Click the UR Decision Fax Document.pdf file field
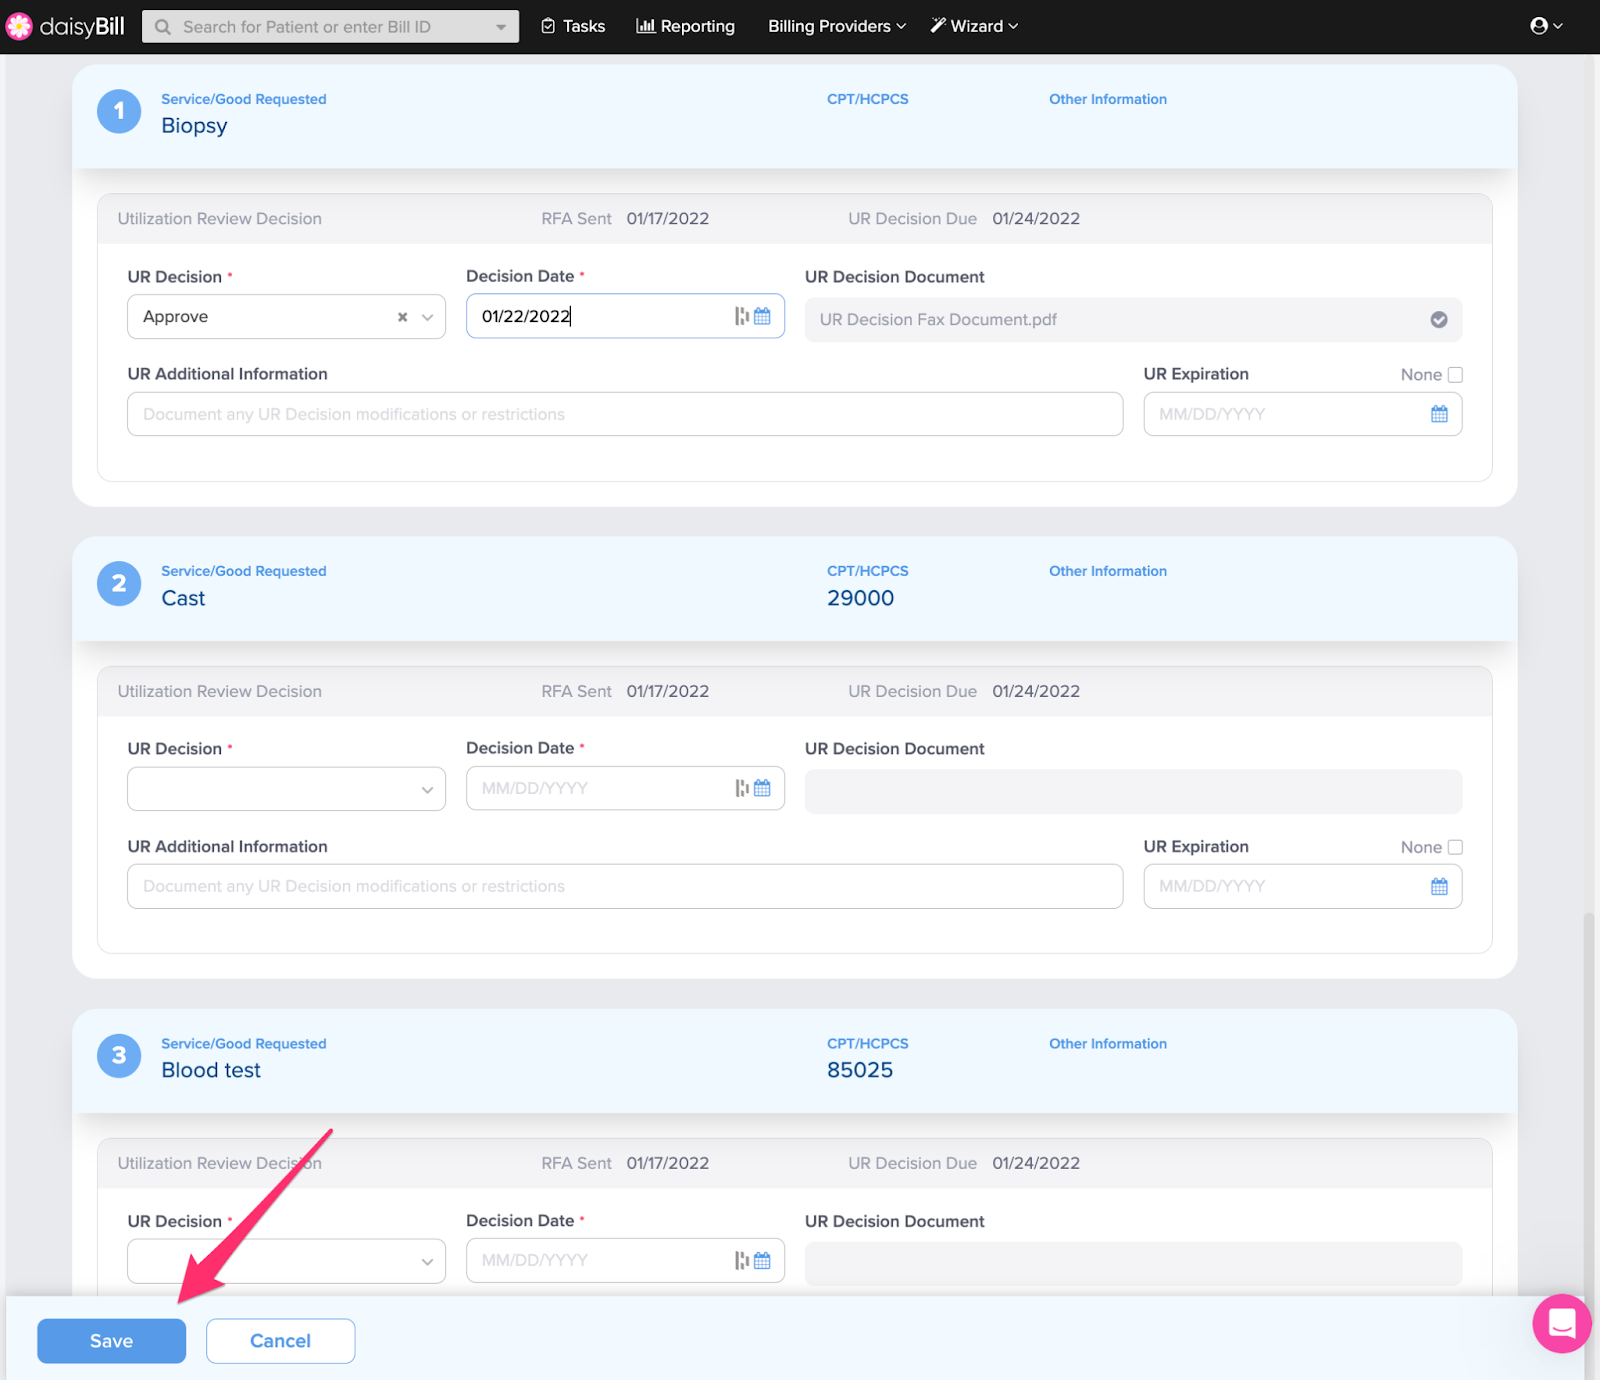The height and width of the screenshot is (1380, 1600). [1133, 320]
